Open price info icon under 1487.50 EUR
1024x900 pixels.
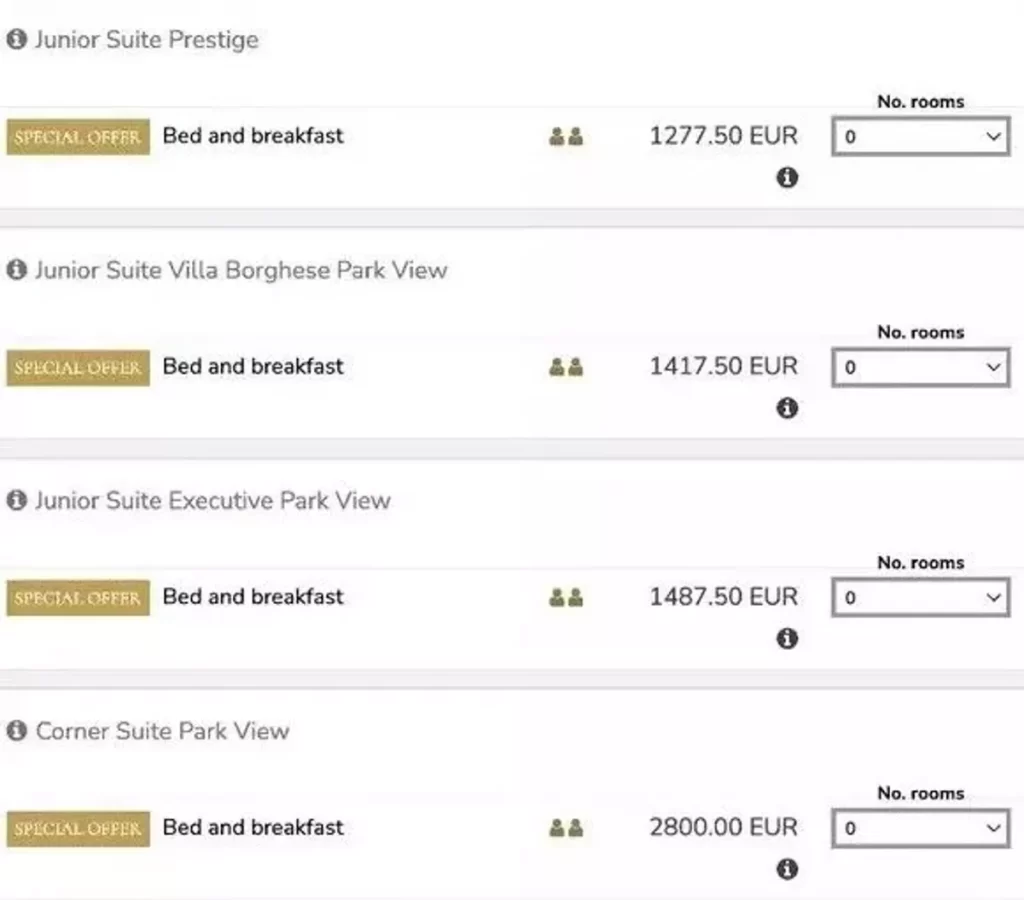[x=787, y=638]
